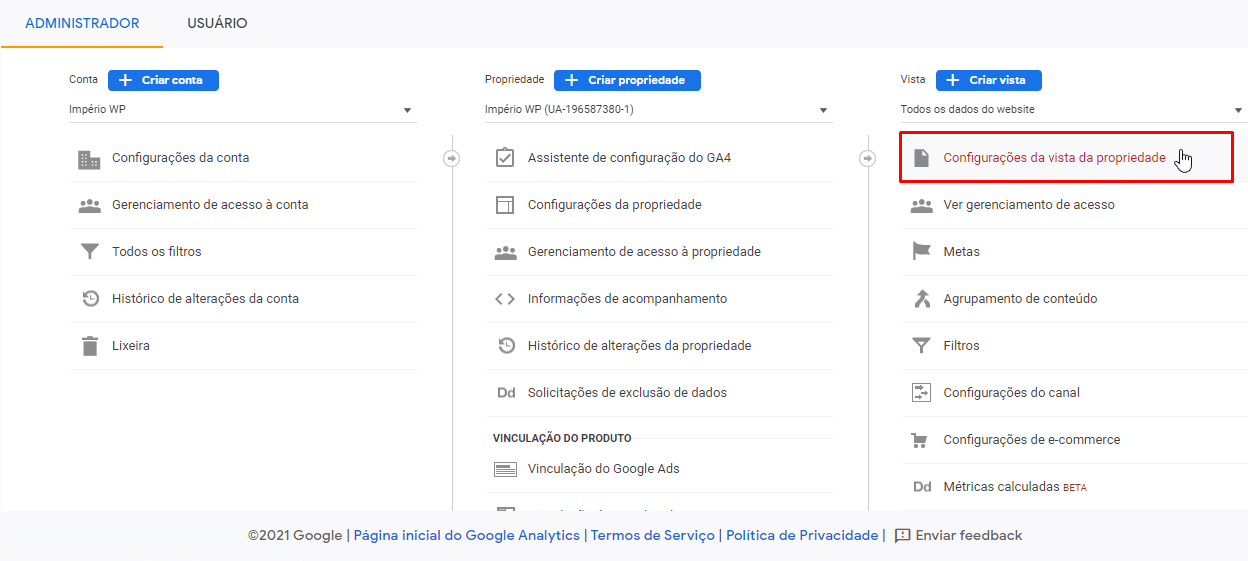Open the Termos de Serviço link

(x=653, y=536)
